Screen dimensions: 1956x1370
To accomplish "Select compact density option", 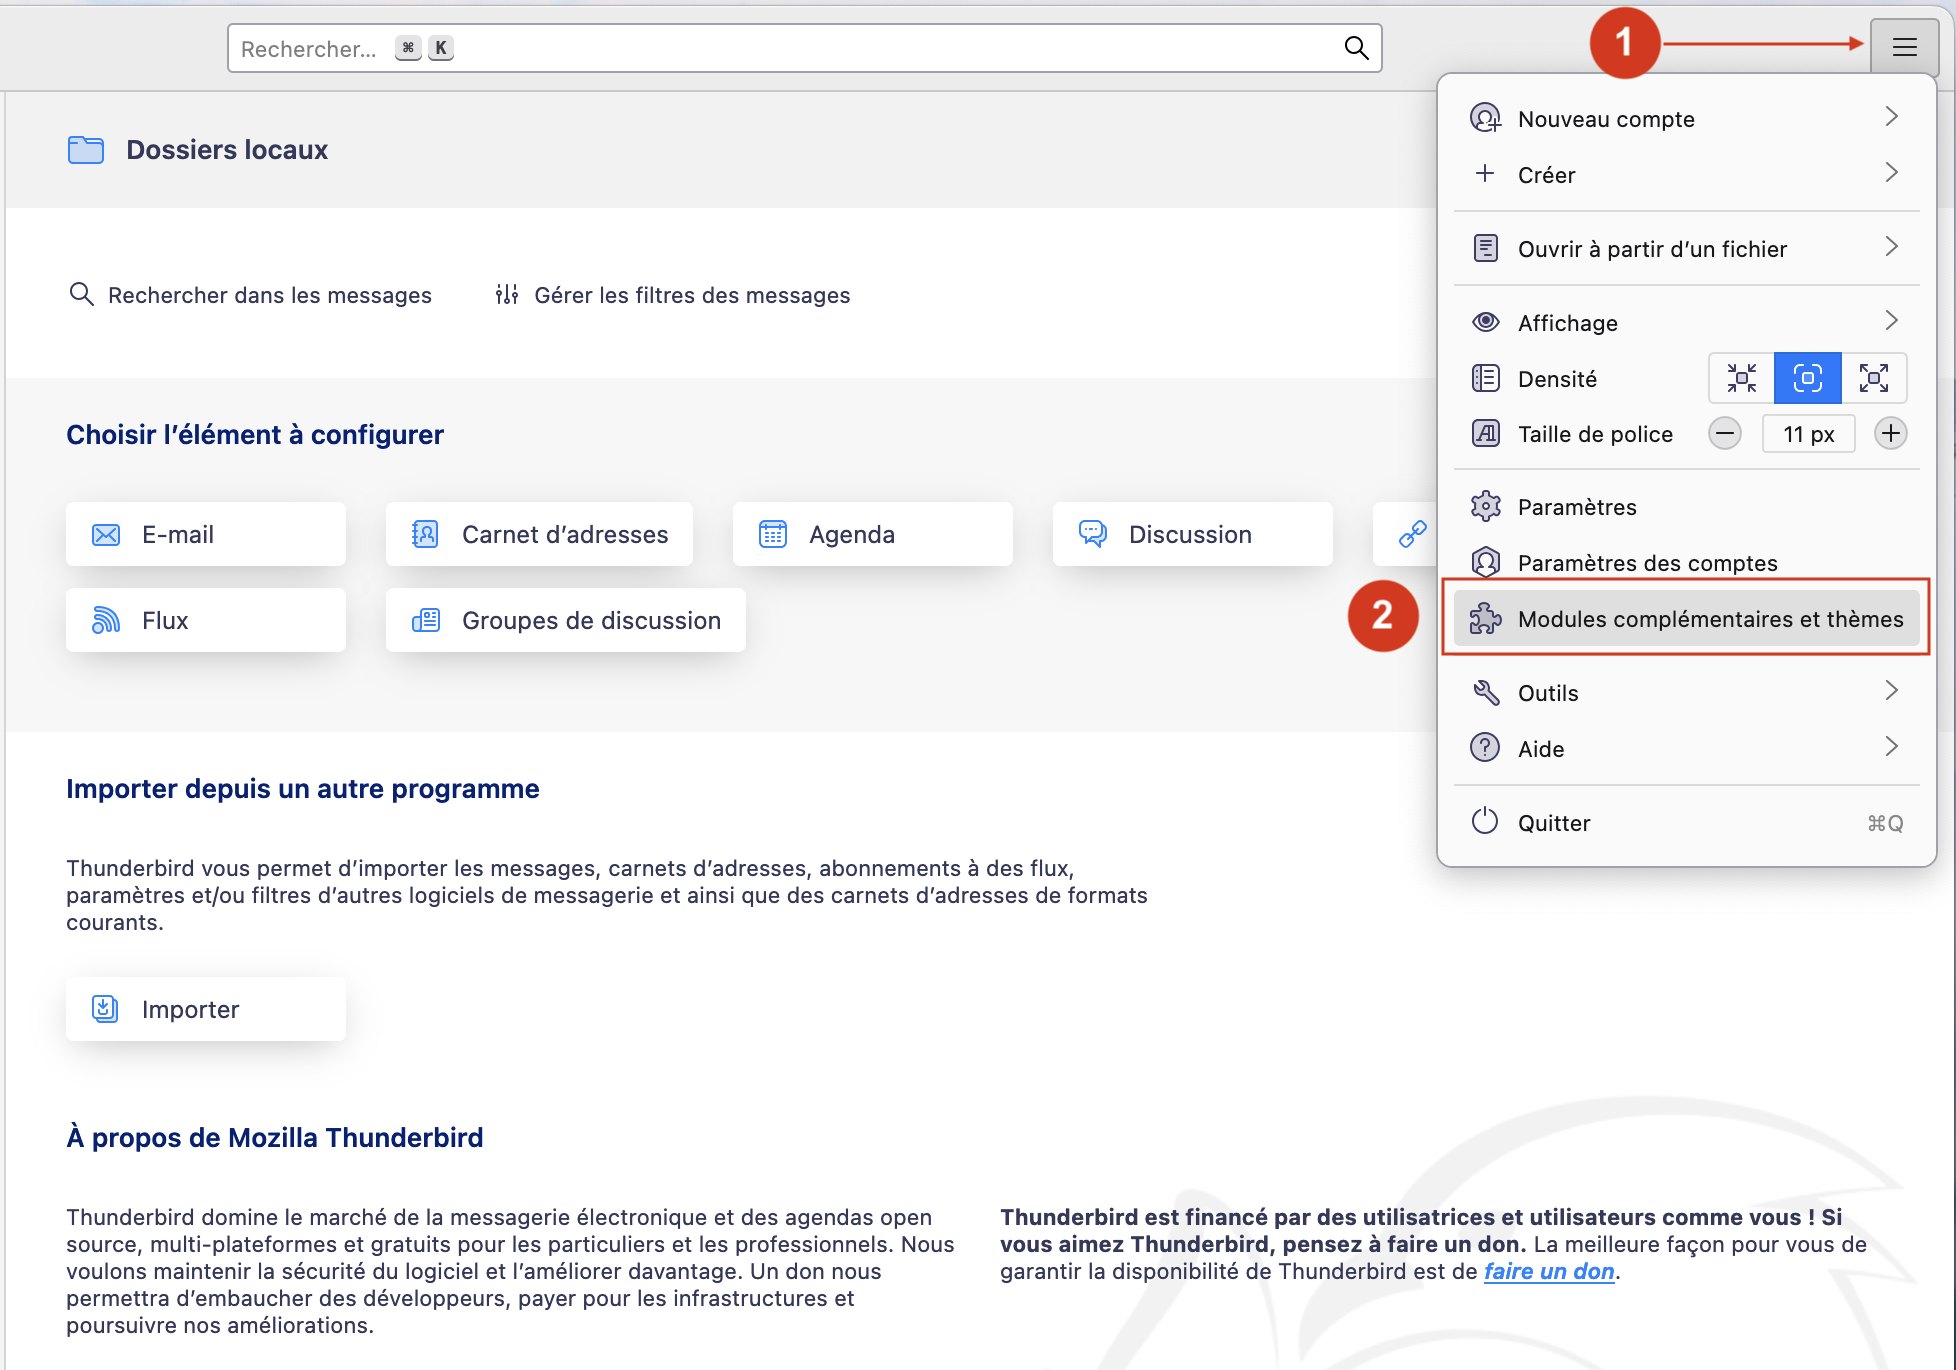I will 1742,378.
